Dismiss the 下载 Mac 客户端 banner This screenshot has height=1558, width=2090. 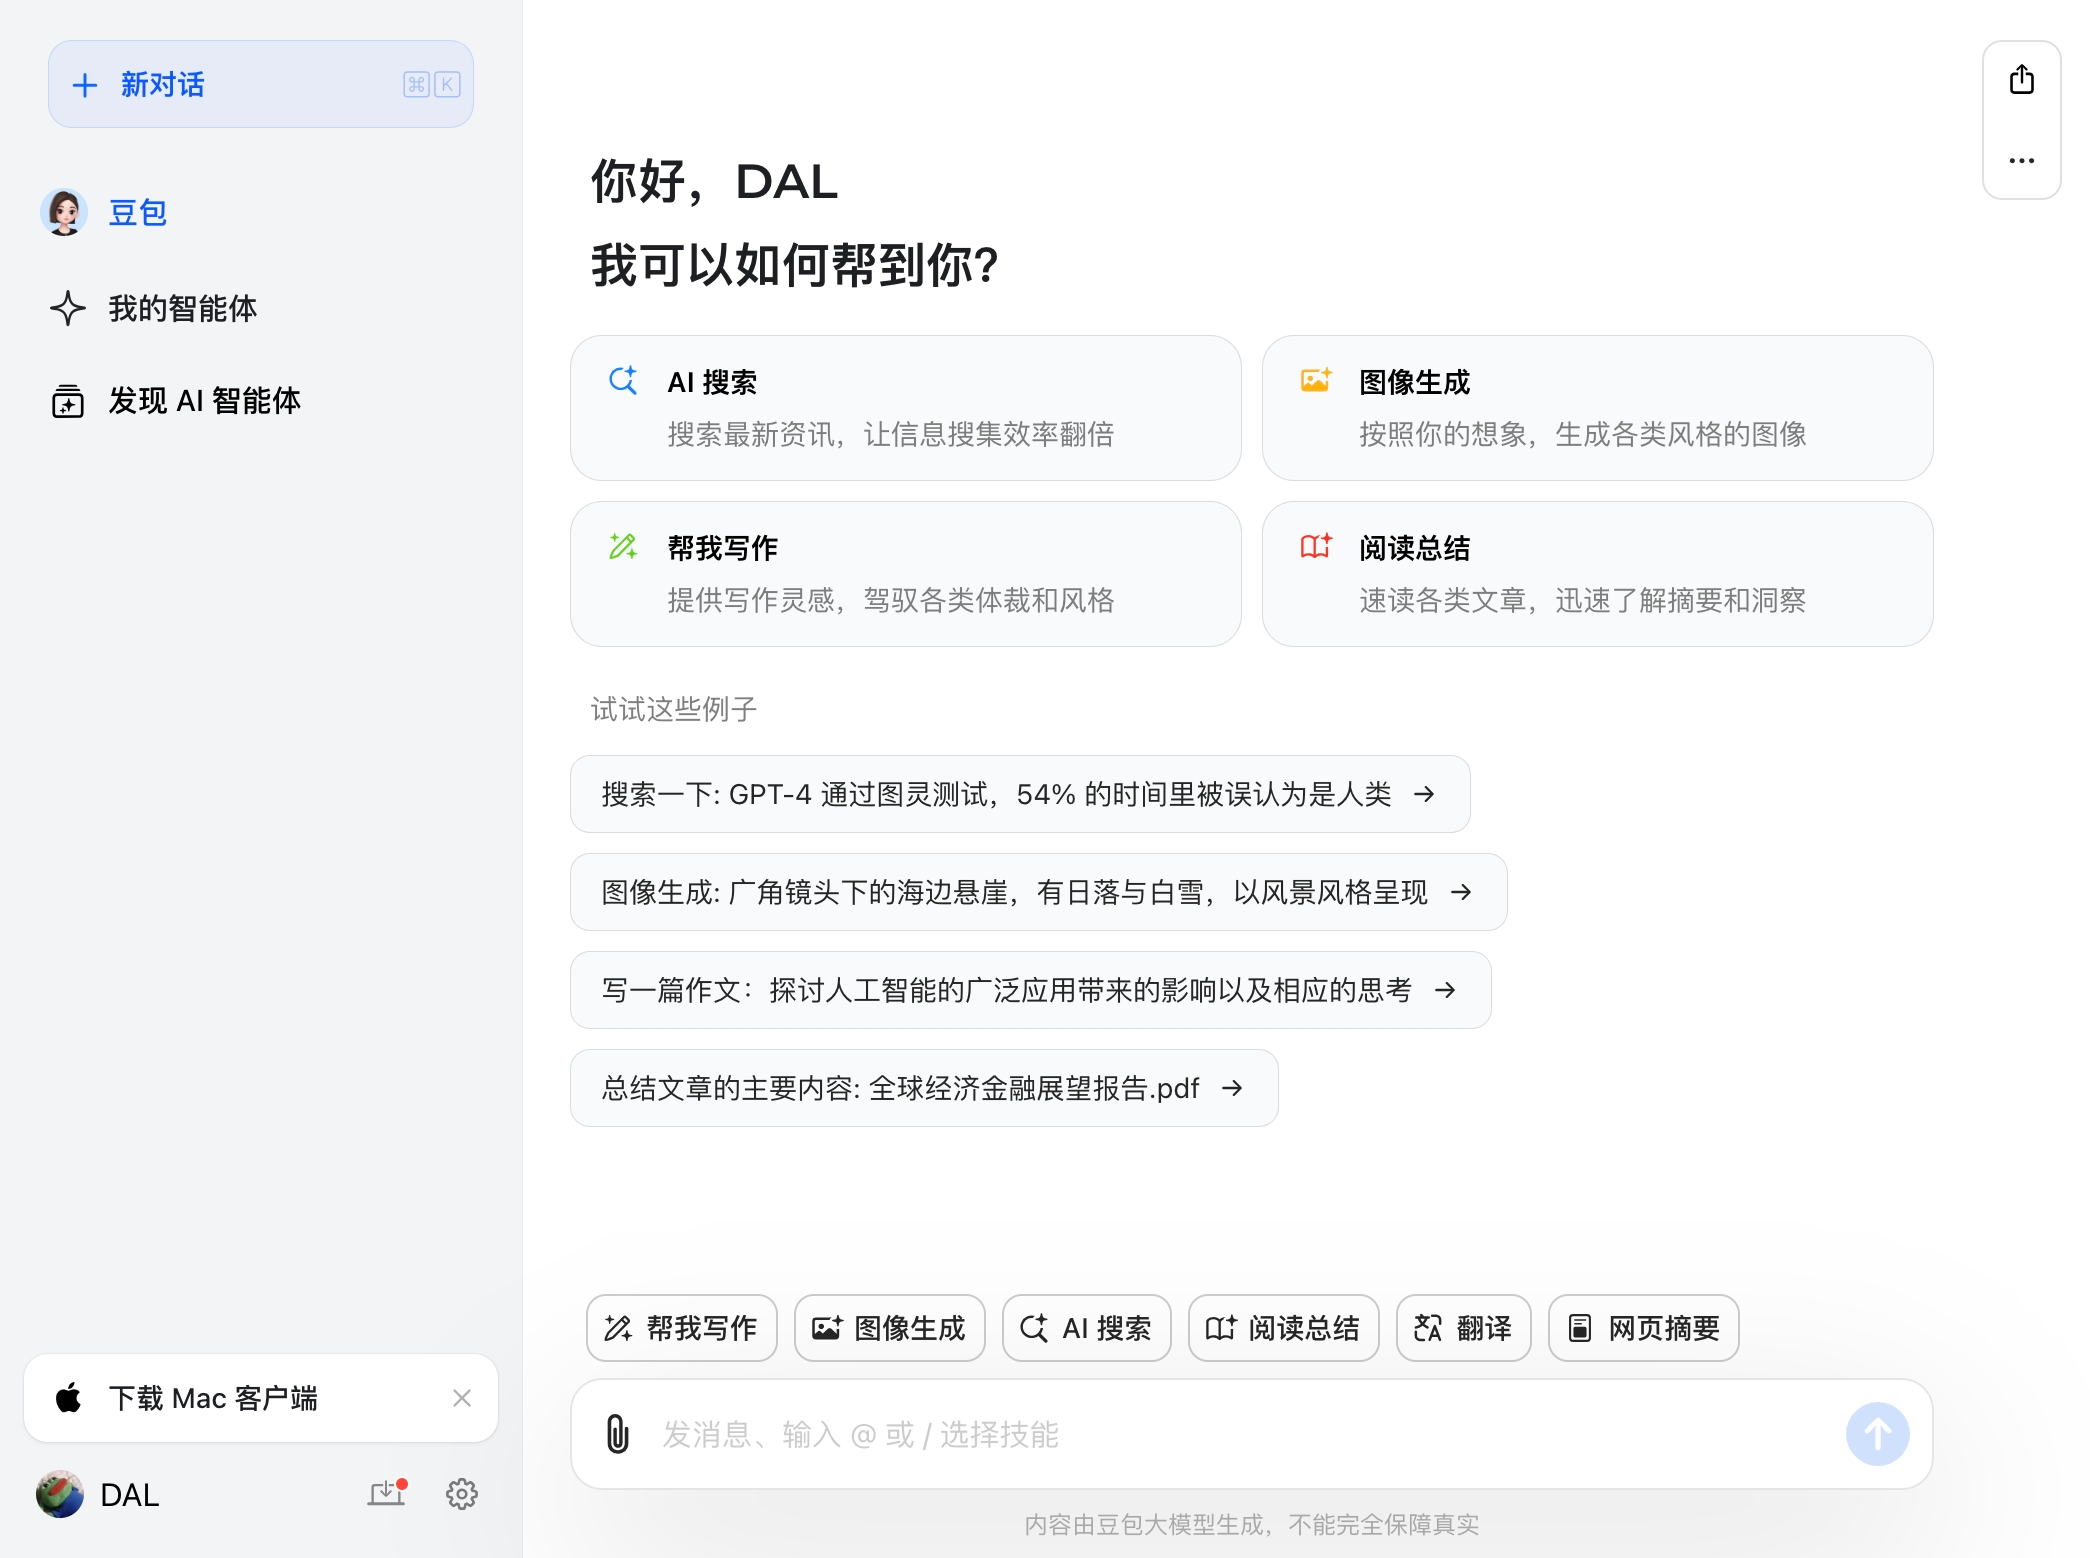(x=461, y=1398)
